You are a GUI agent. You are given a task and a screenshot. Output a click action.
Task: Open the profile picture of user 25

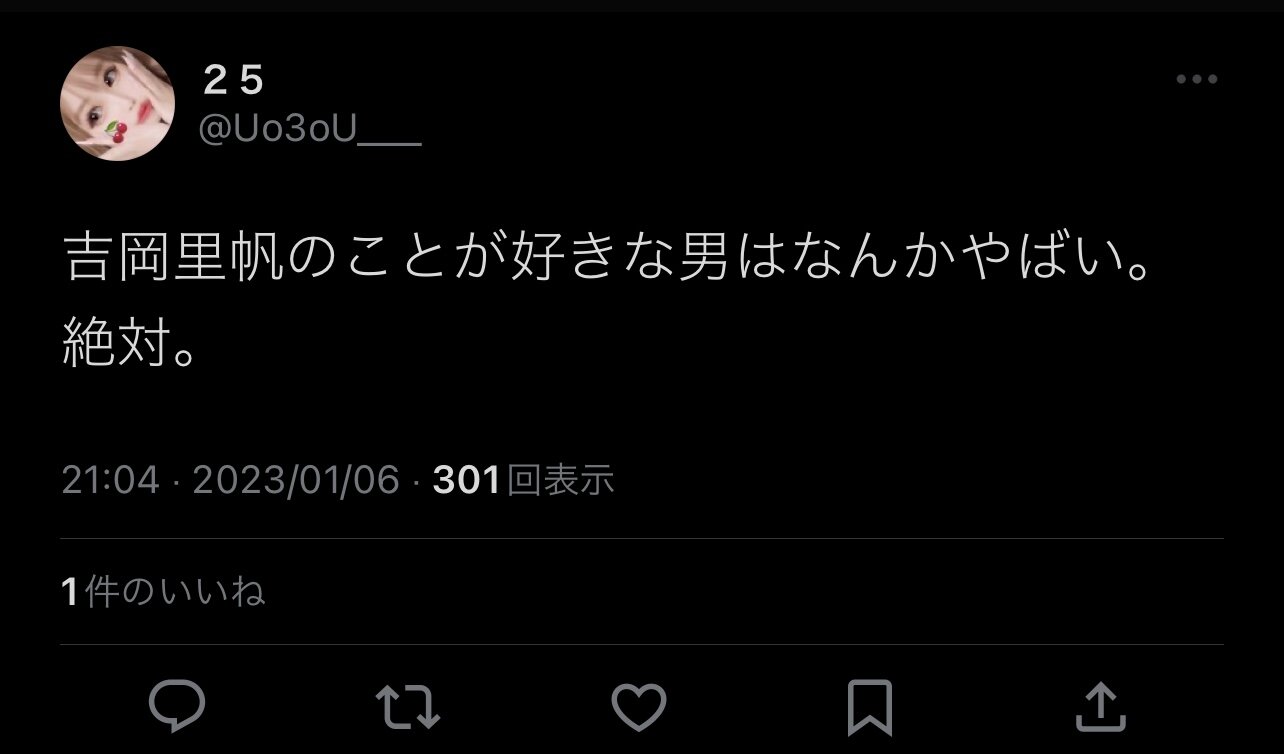[117, 103]
